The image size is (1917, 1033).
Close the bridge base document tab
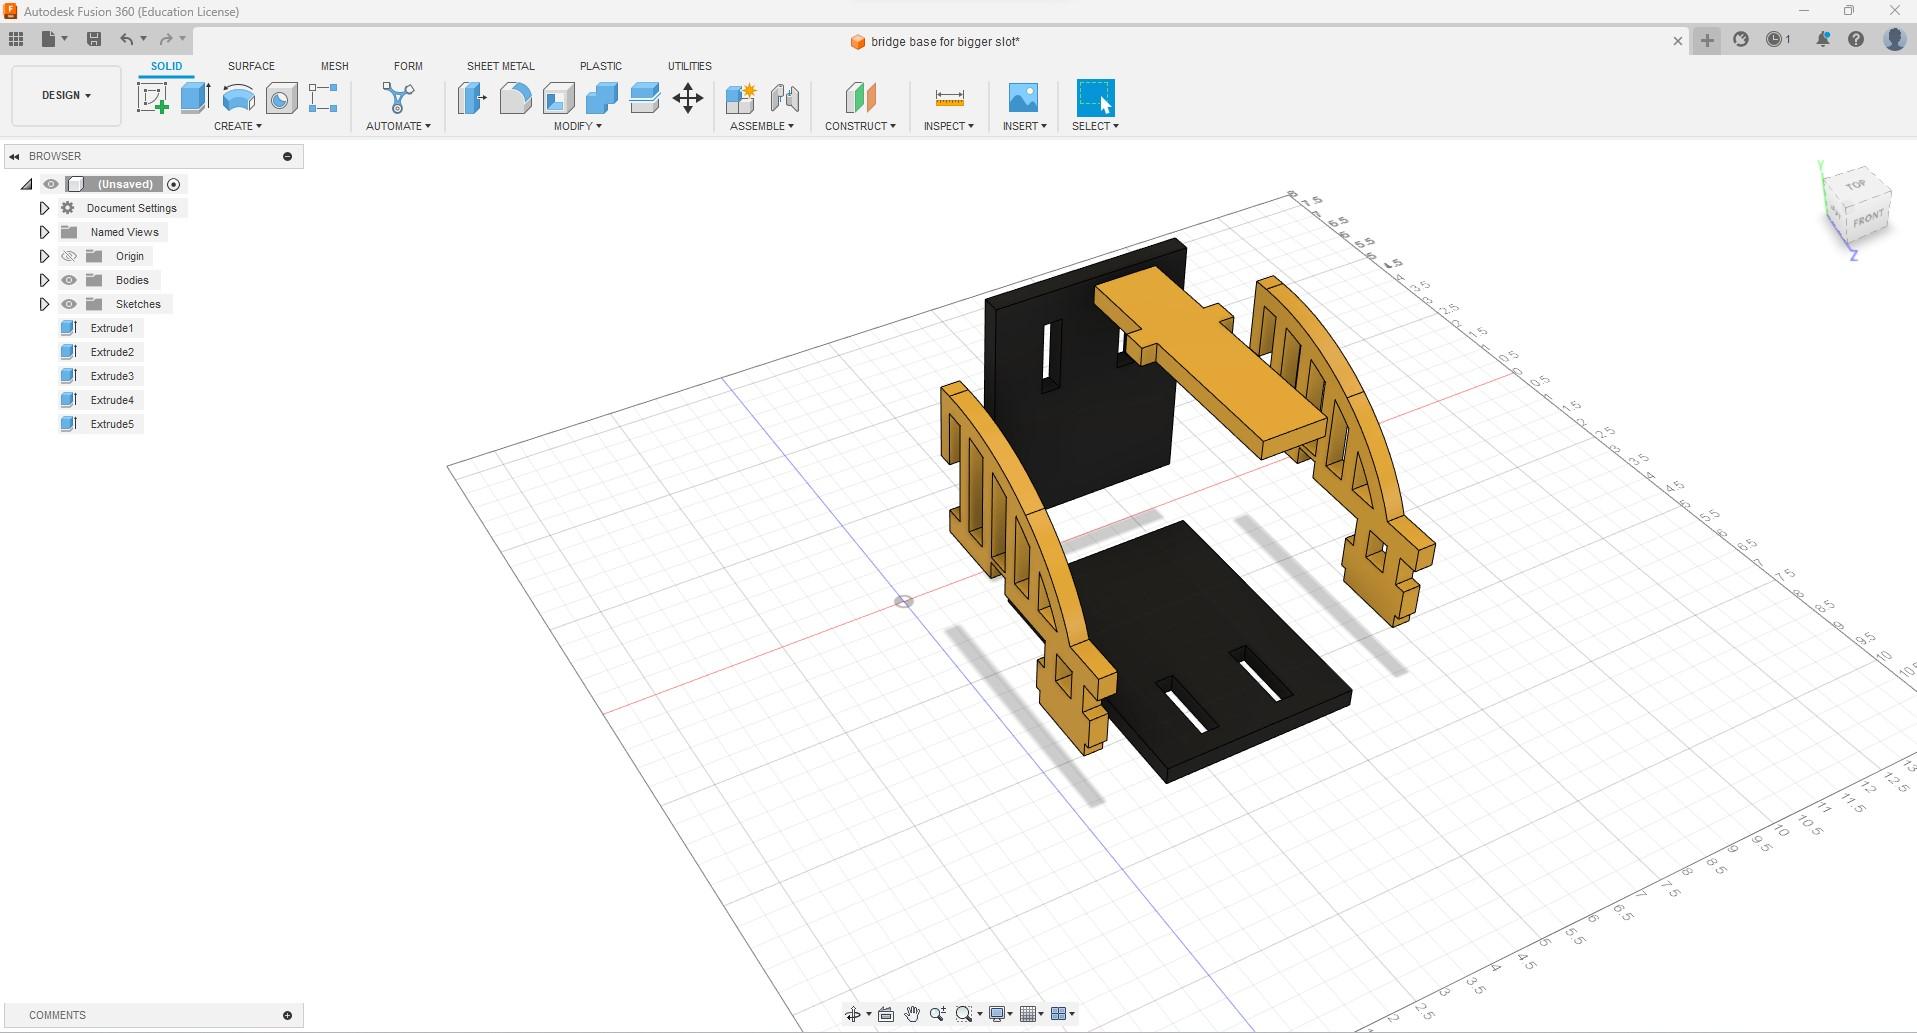pyautogui.click(x=1678, y=41)
